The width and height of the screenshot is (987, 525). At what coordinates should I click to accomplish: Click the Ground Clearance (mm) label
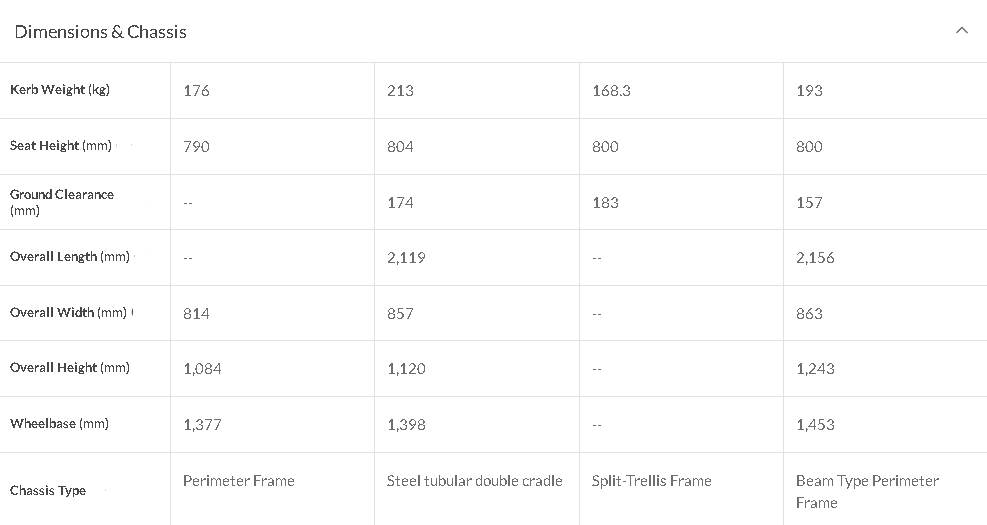click(x=62, y=202)
